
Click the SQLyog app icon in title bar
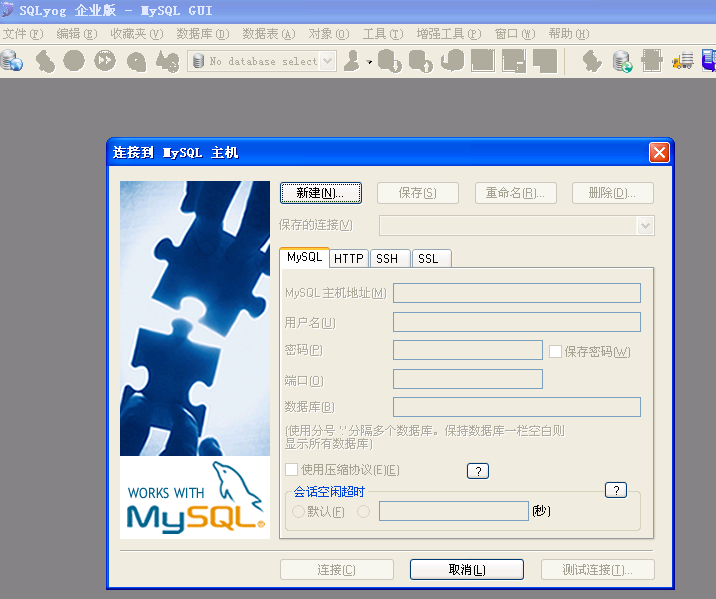point(6,10)
